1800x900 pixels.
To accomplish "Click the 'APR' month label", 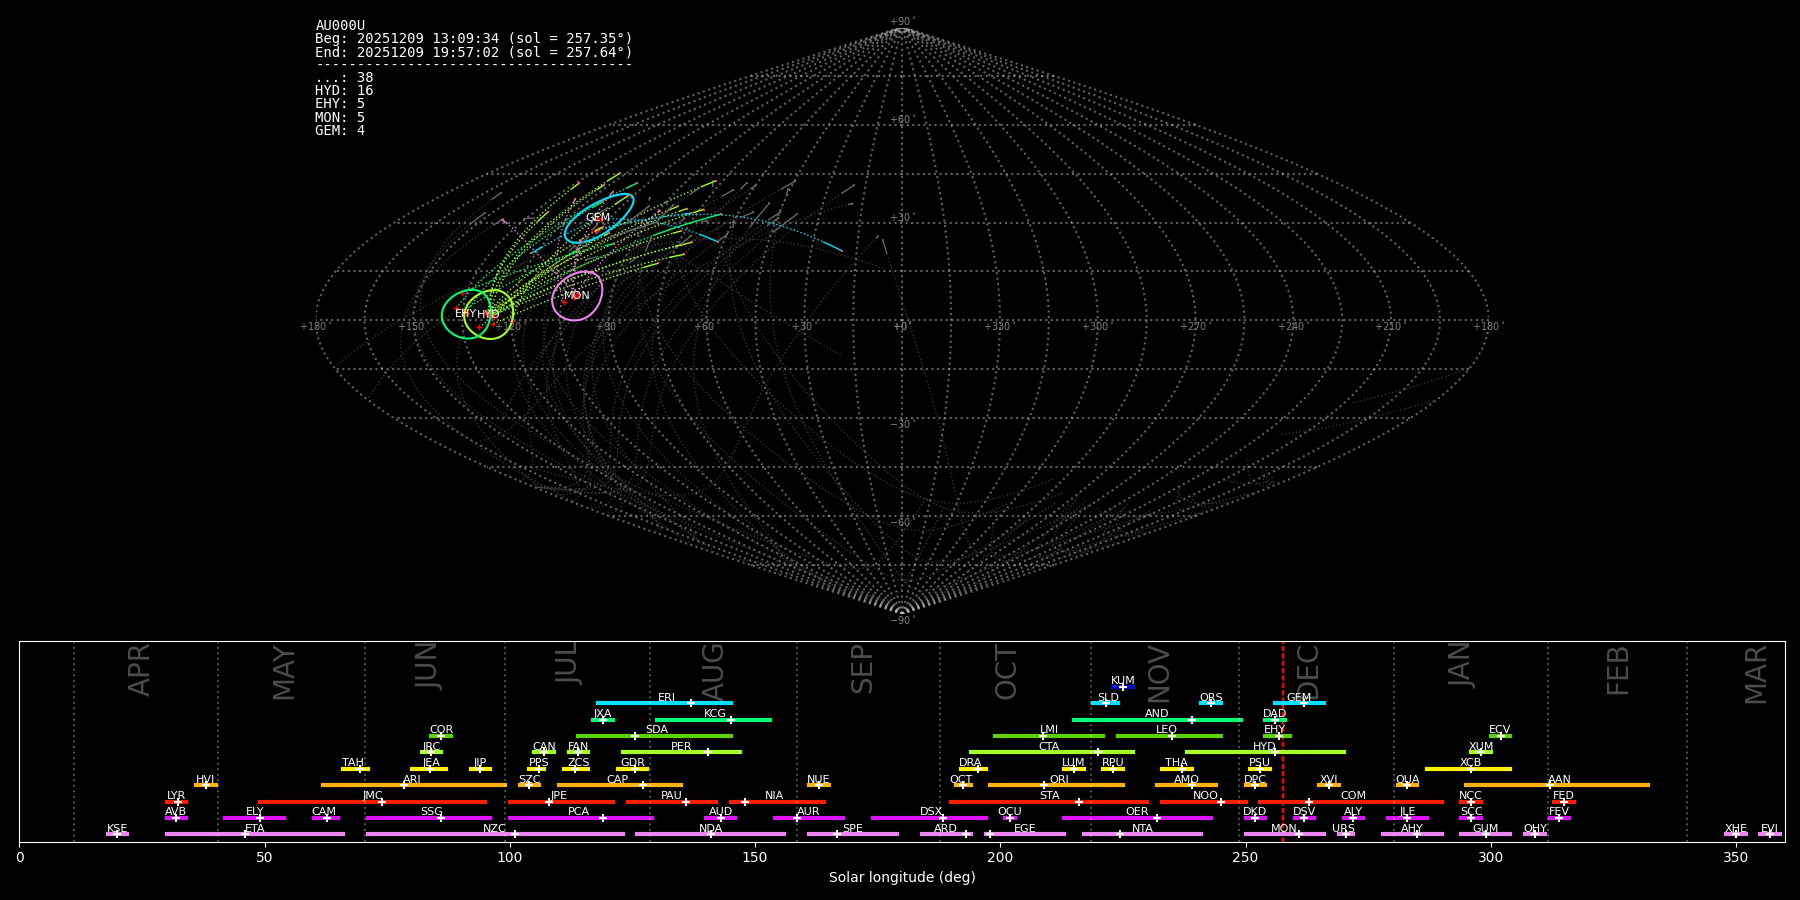I will point(140,670).
